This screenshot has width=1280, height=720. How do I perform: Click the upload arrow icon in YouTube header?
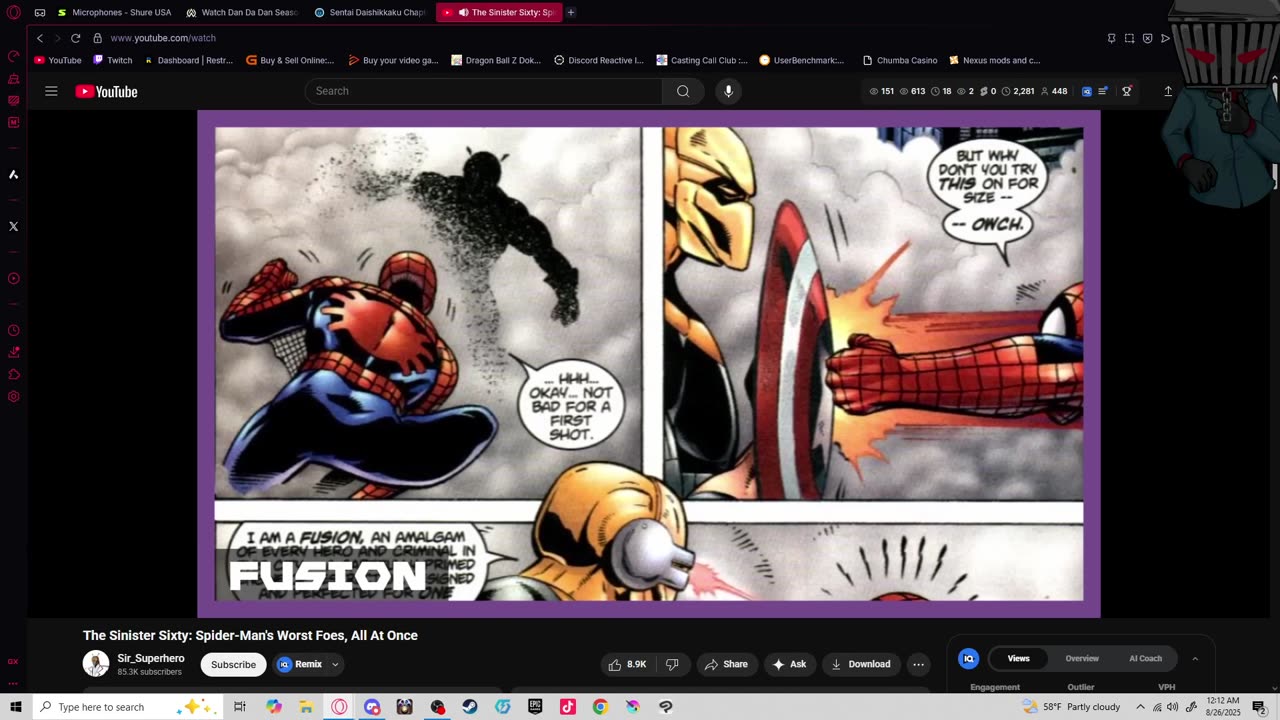pos(1168,91)
